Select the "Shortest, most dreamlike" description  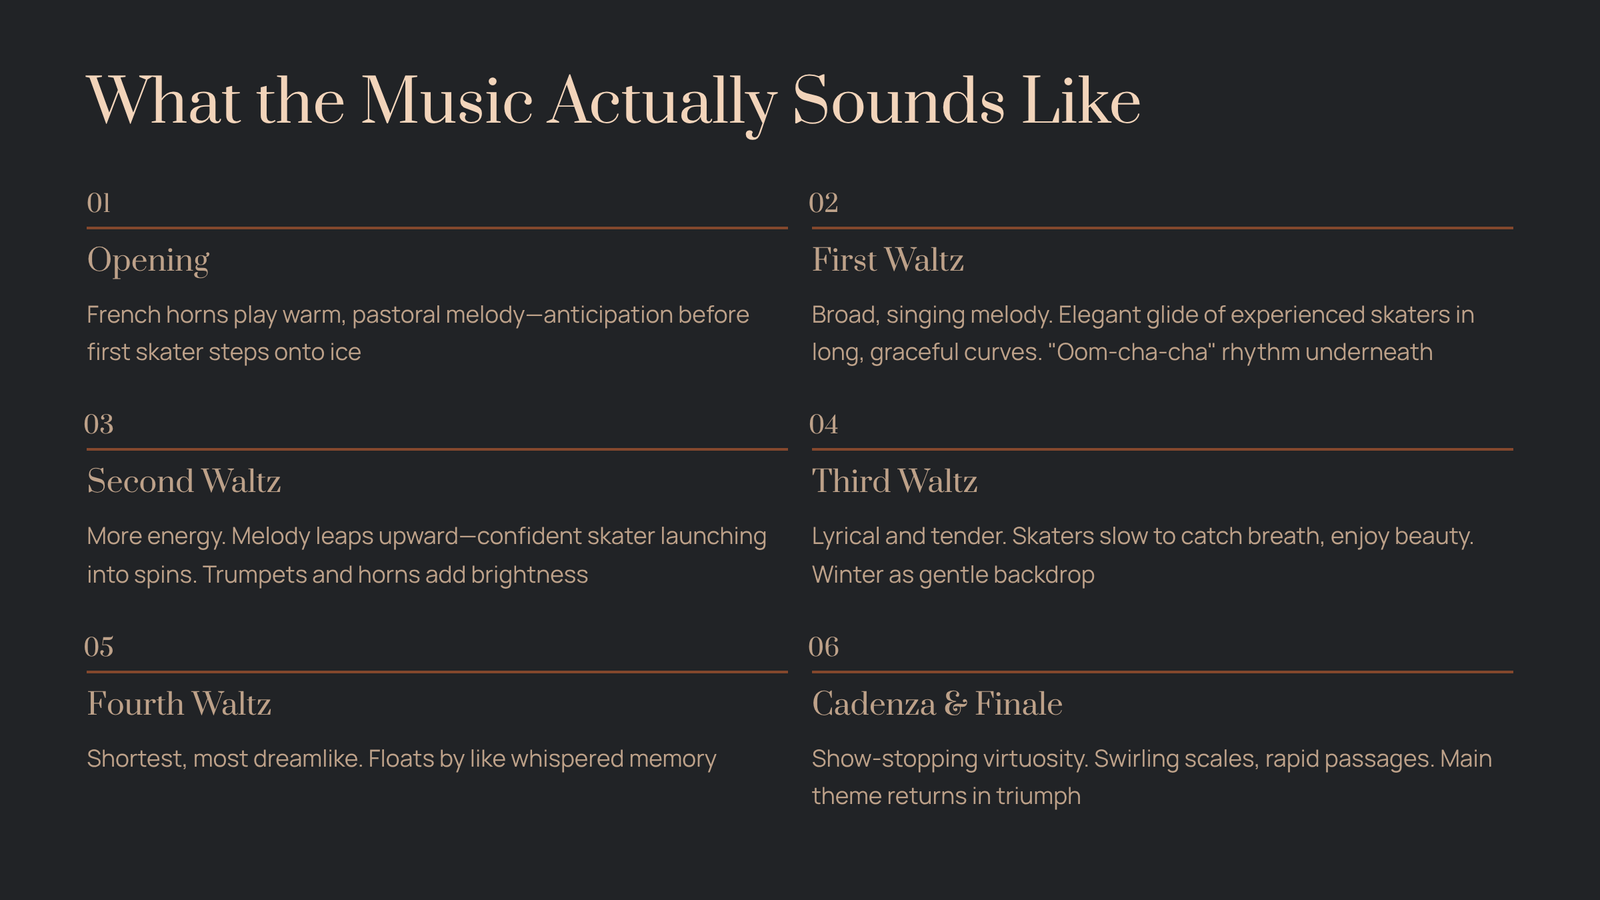(401, 759)
